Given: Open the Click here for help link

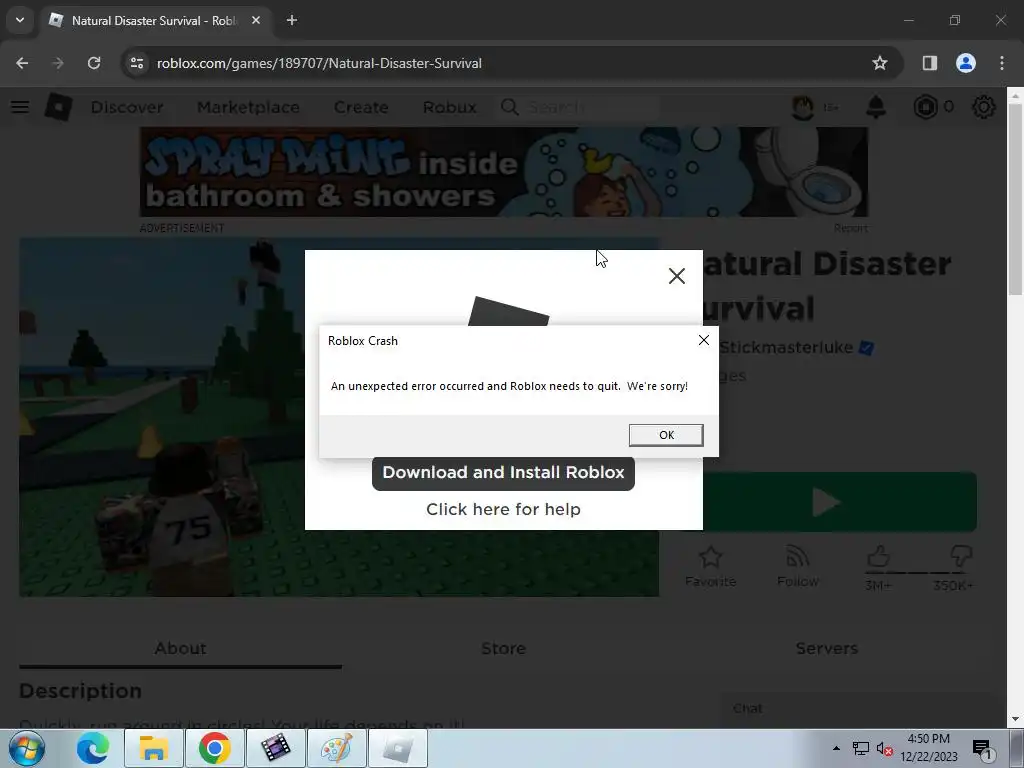Looking at the screenshot, I should [503, 509].
